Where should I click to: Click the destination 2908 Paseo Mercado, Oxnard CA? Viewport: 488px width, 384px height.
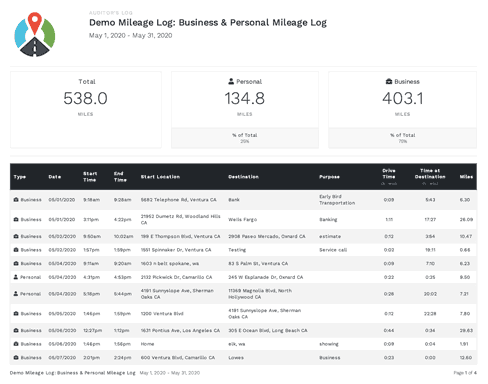pyautogui.click(x=267, y=236)
